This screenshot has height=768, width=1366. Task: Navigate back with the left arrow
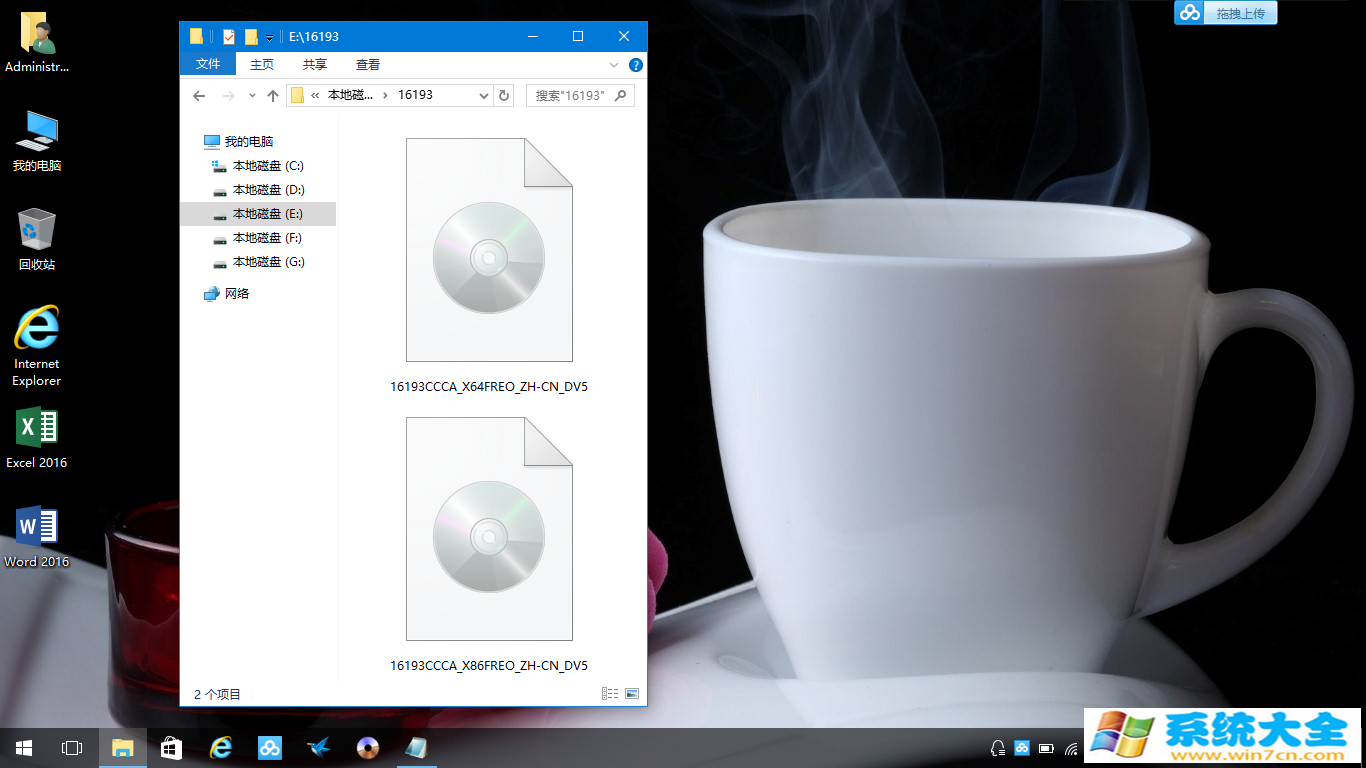(x=199, y=96)
